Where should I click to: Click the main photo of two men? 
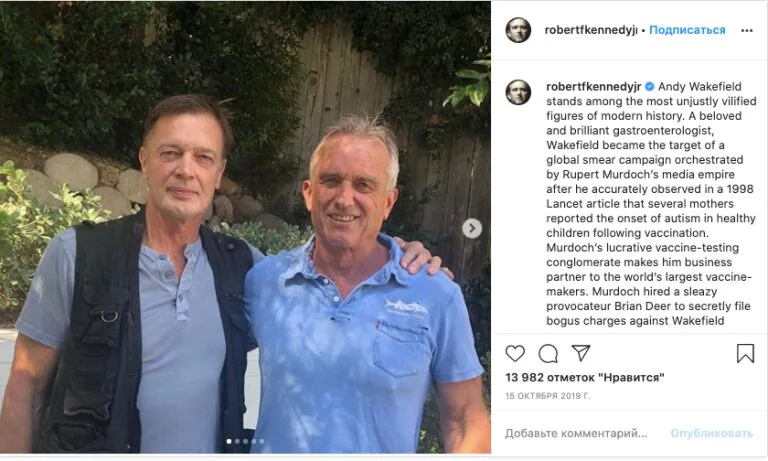click(x=245, y=227)
